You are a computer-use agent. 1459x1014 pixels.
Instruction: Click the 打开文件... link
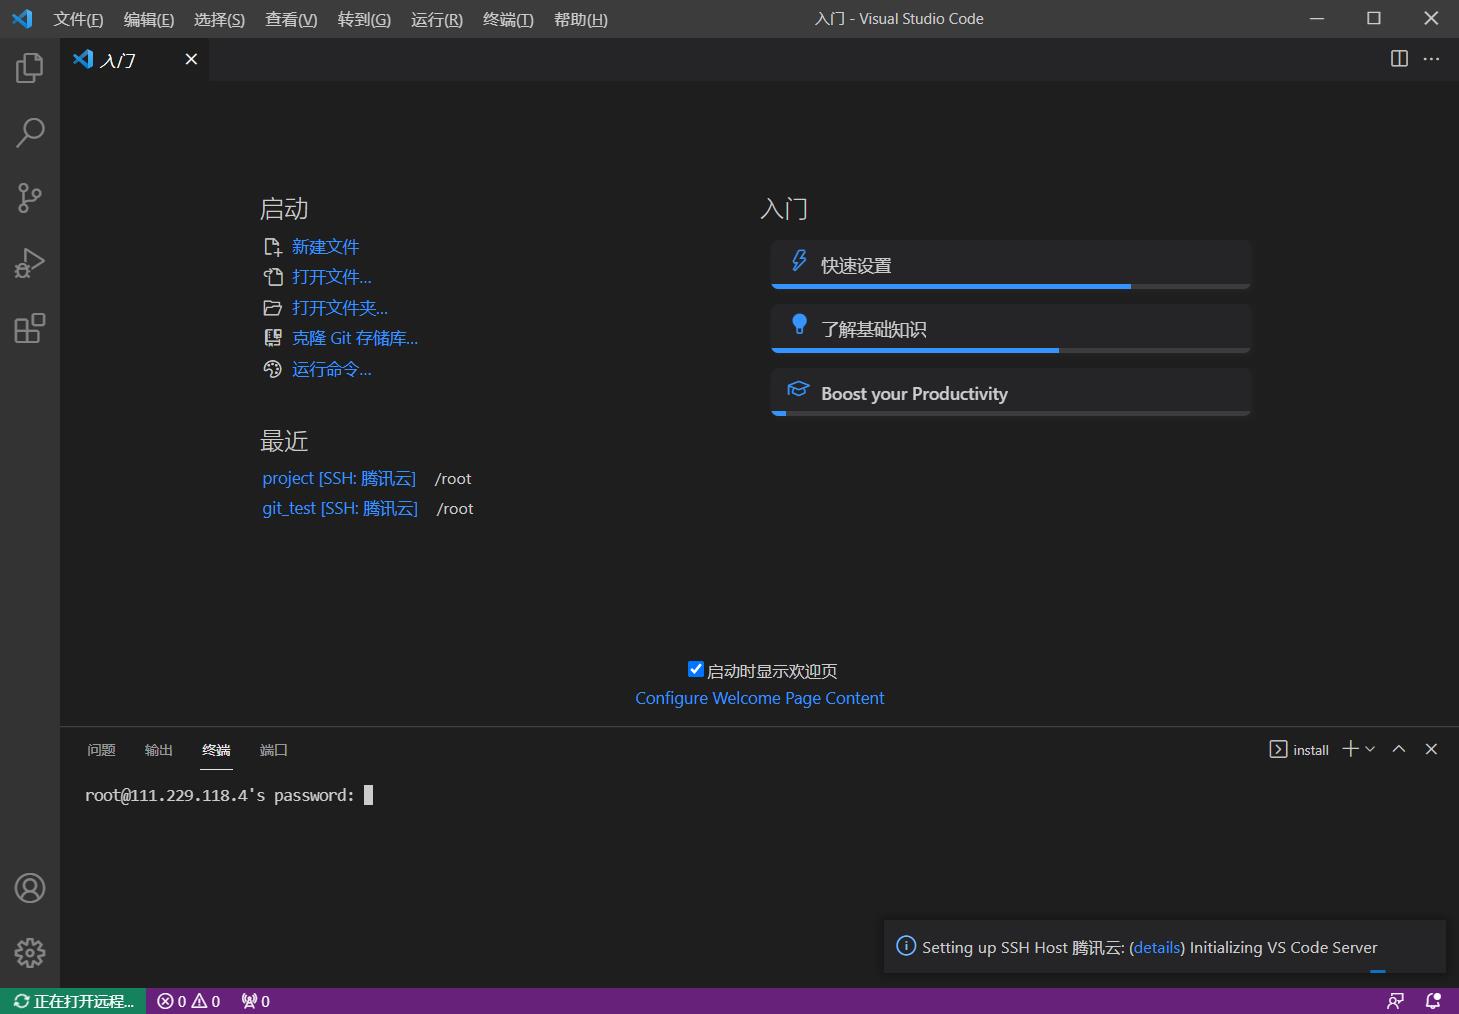pos(331,277)
